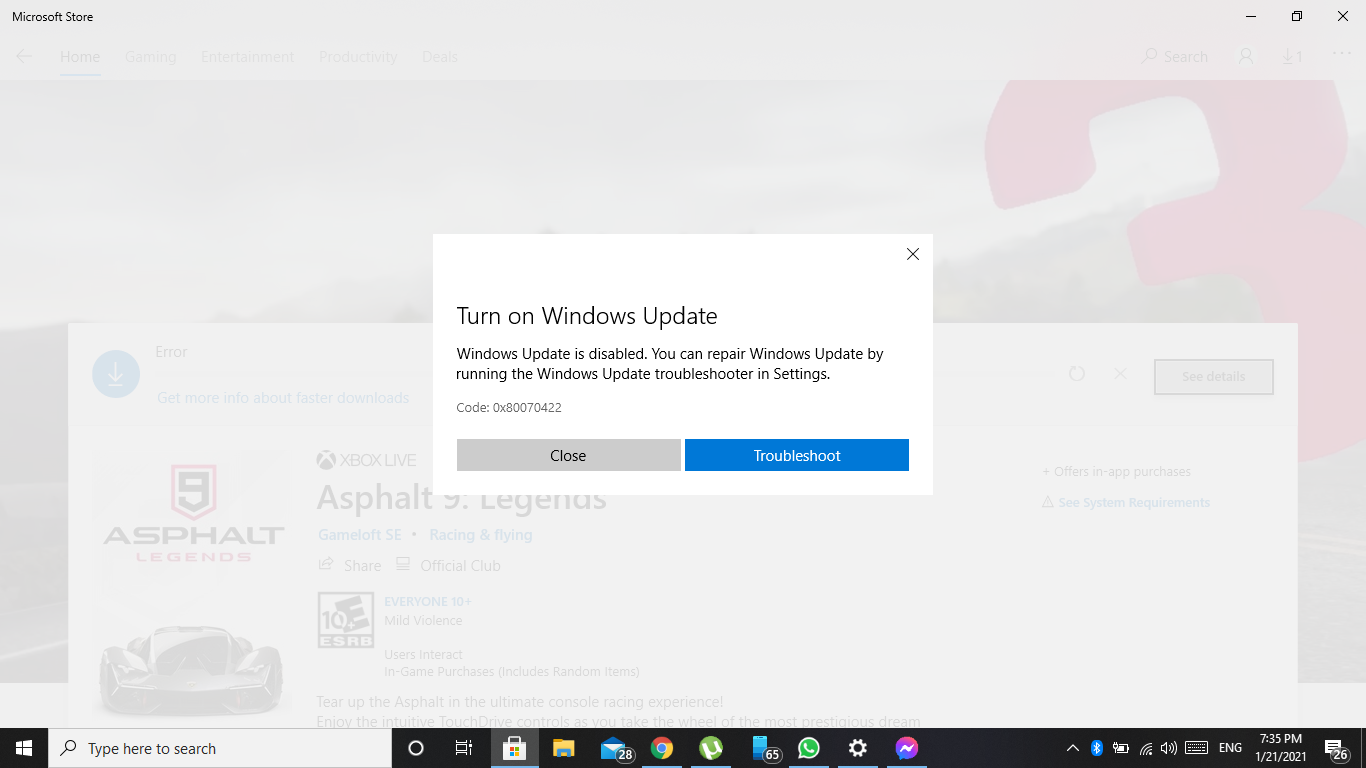Open the EVERYONE 10+ rating link
Screen dimensions: 1366x768
[428, 601]
